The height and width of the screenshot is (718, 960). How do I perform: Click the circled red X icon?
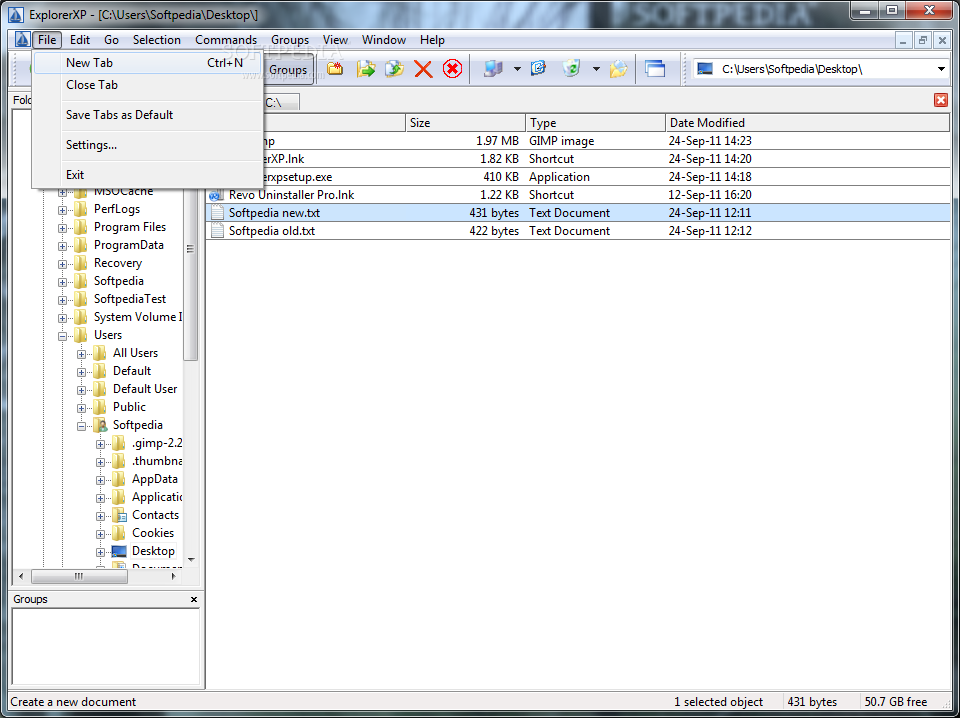(x=452, y=69)
